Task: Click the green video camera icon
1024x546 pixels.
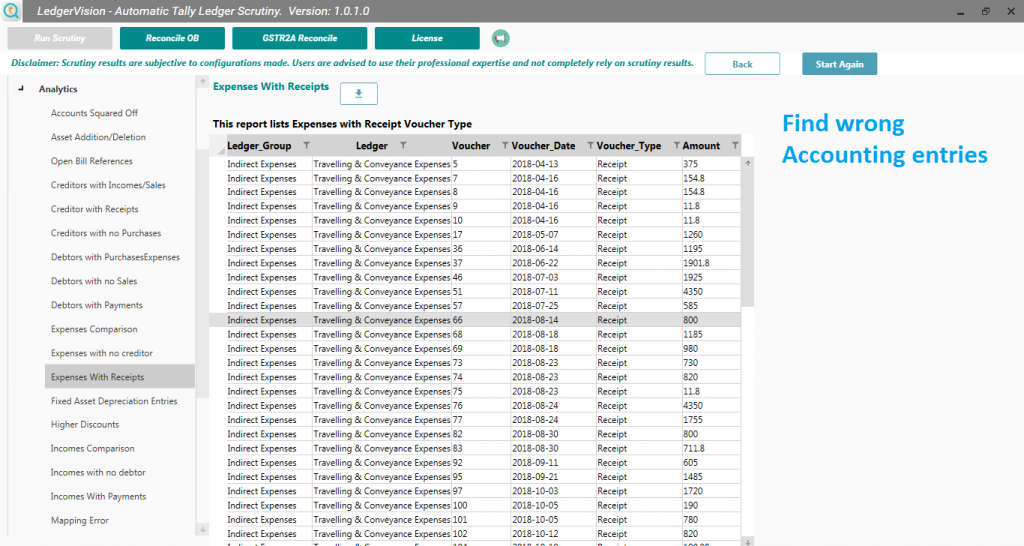Action: pos(500,38)
